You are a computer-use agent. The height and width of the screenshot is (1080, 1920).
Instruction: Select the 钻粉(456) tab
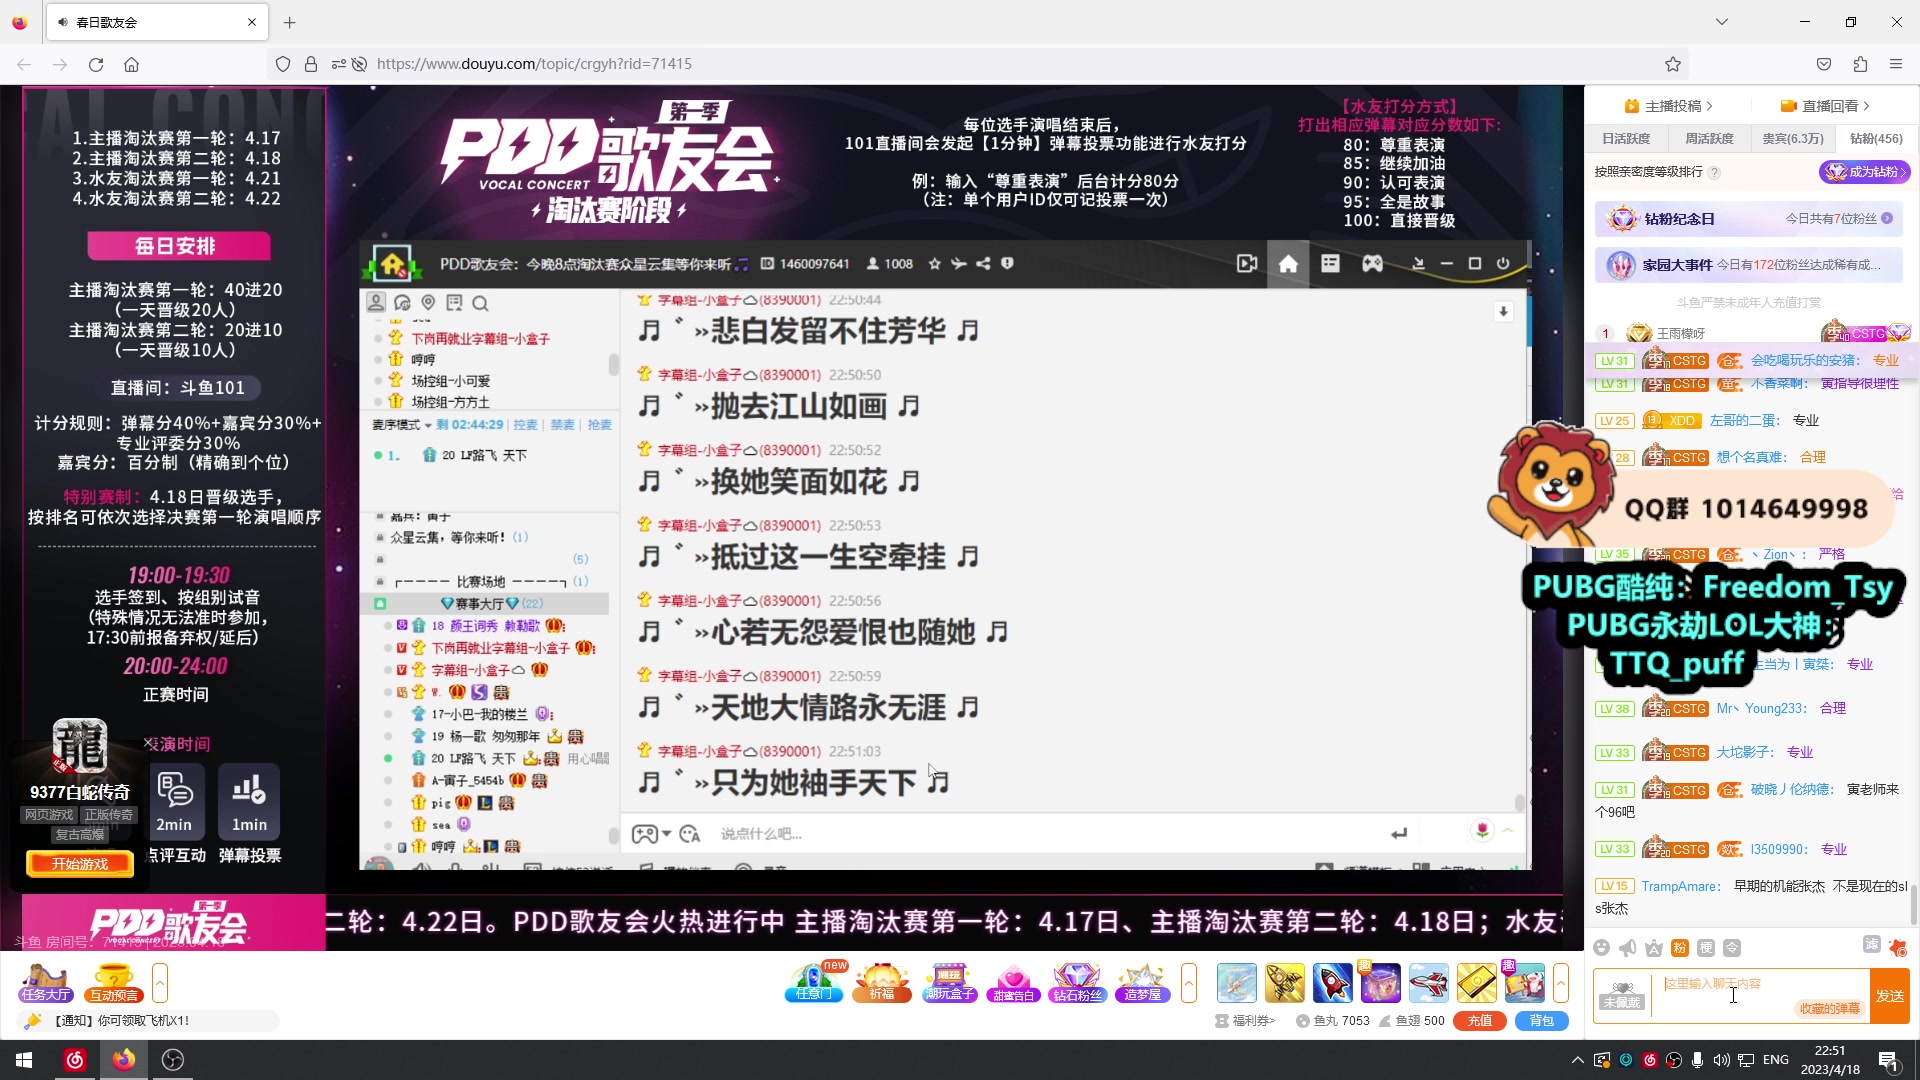coord(1876,139)
